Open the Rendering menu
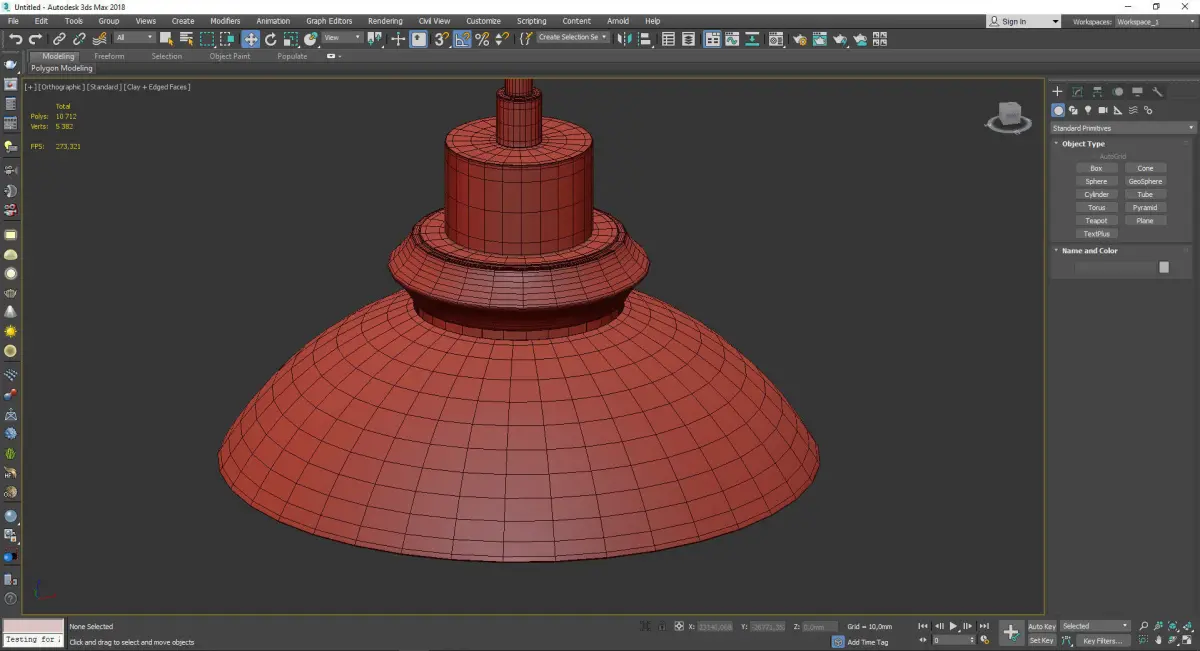This screenshot has width=1200, height=651. [x=385, y=21]
